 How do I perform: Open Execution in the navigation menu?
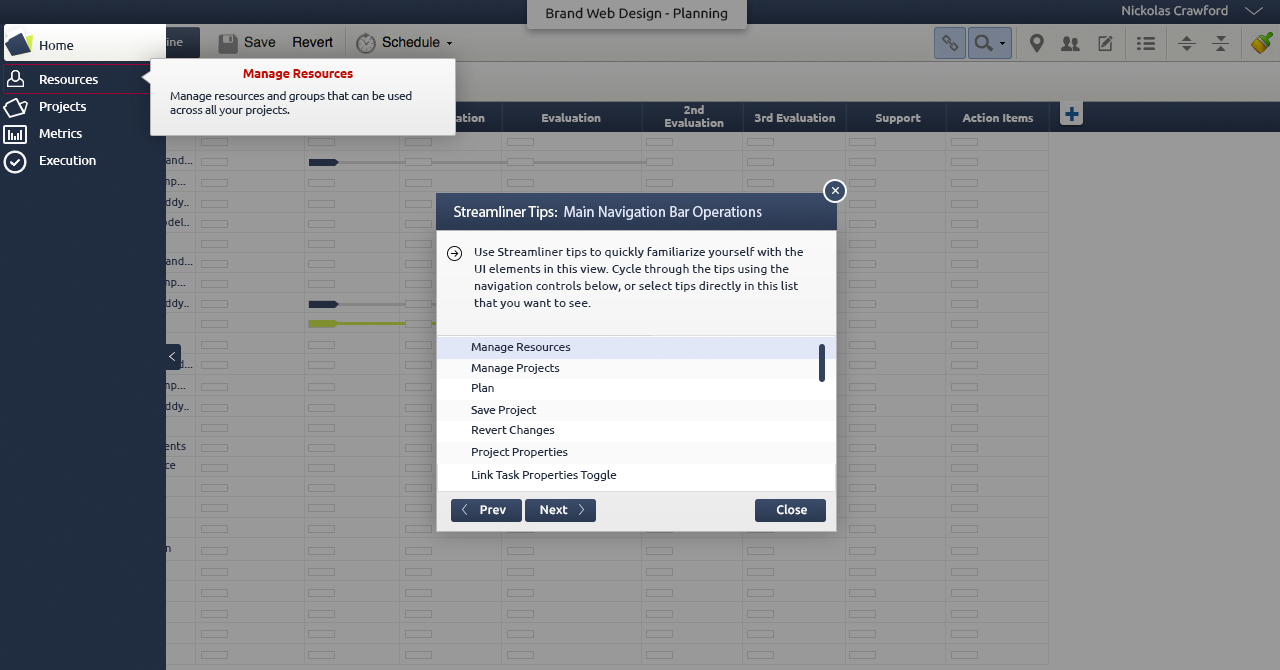(x=67, y=160)
